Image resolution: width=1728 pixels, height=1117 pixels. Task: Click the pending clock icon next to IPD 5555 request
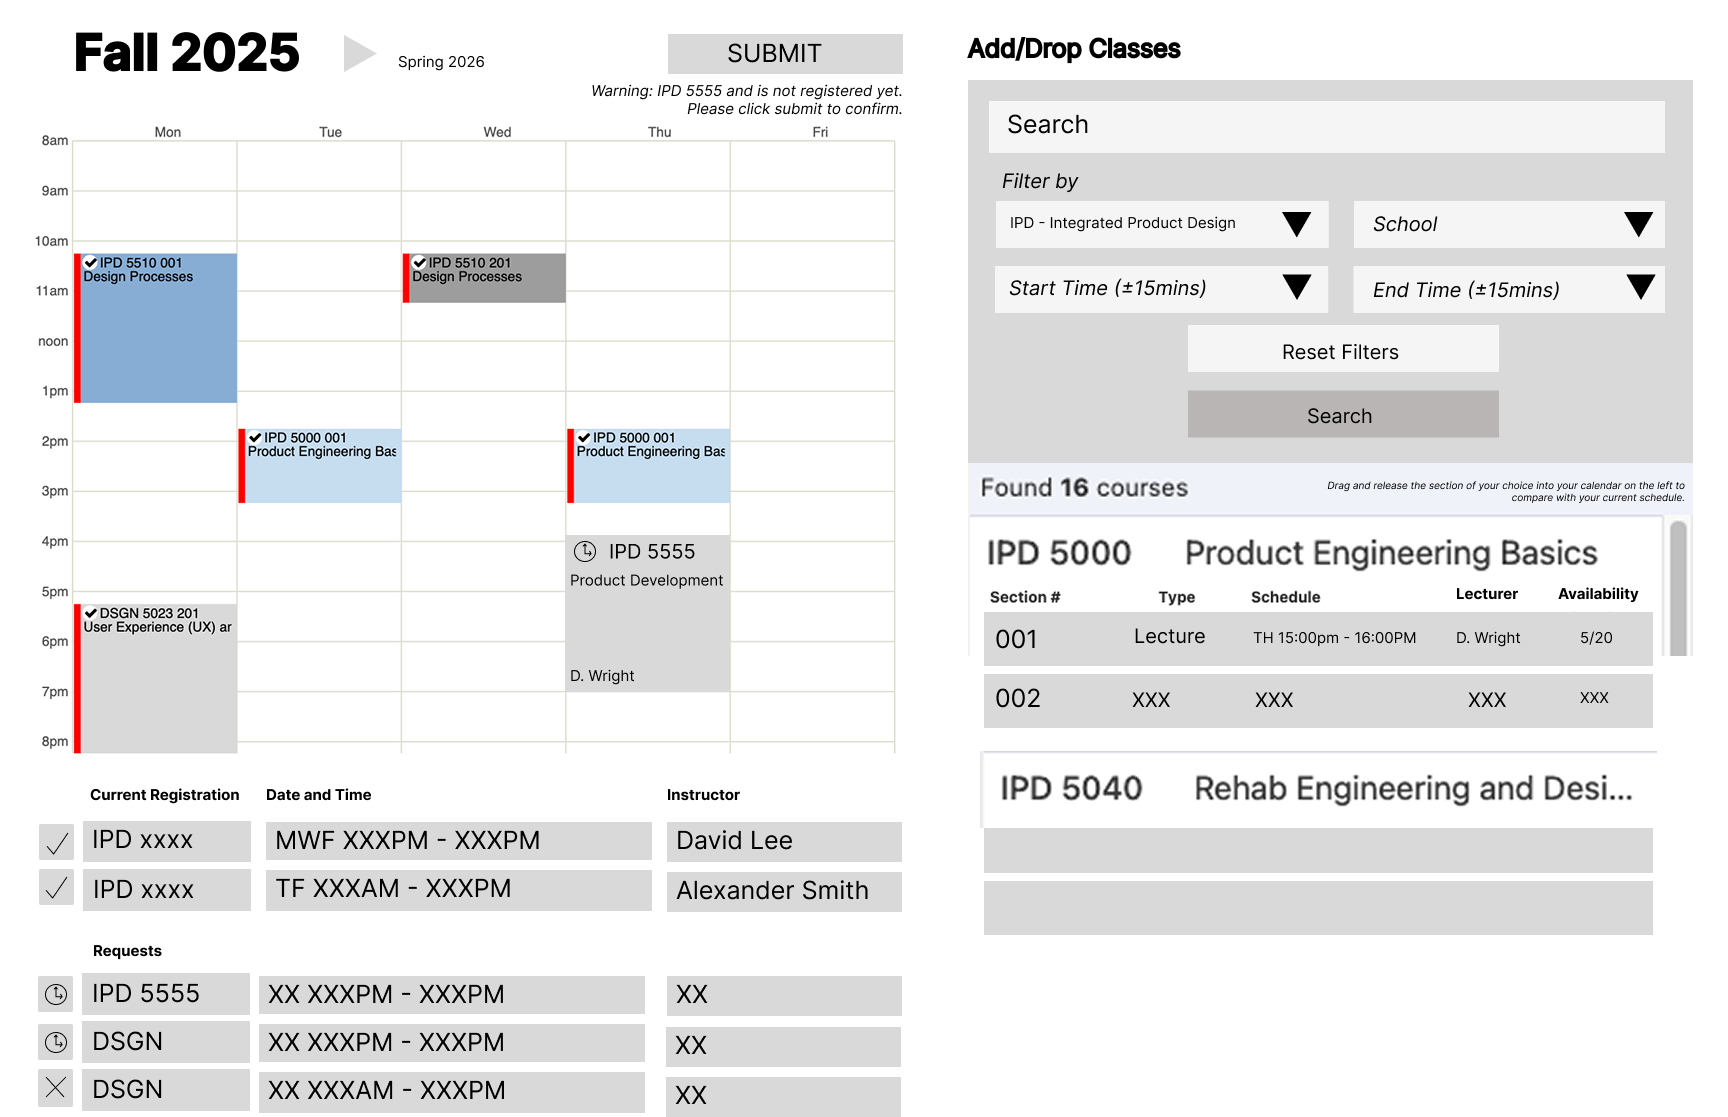(56, 994)
